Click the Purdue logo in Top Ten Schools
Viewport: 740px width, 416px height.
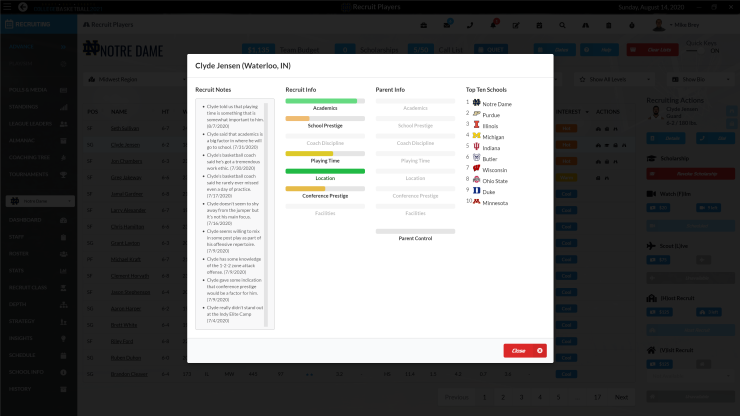[x=476, y=114]
